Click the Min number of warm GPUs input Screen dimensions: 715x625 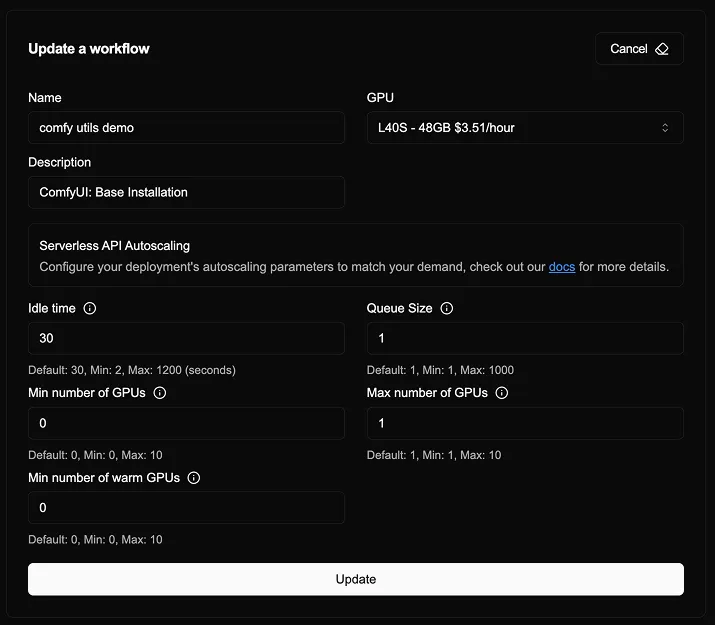[x=186, y=508]
